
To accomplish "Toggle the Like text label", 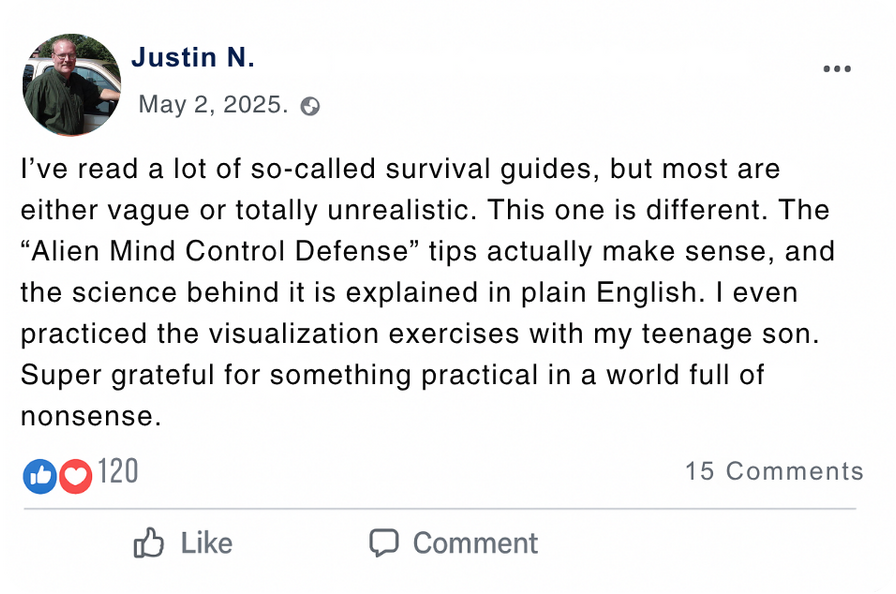I will point(206,543).
